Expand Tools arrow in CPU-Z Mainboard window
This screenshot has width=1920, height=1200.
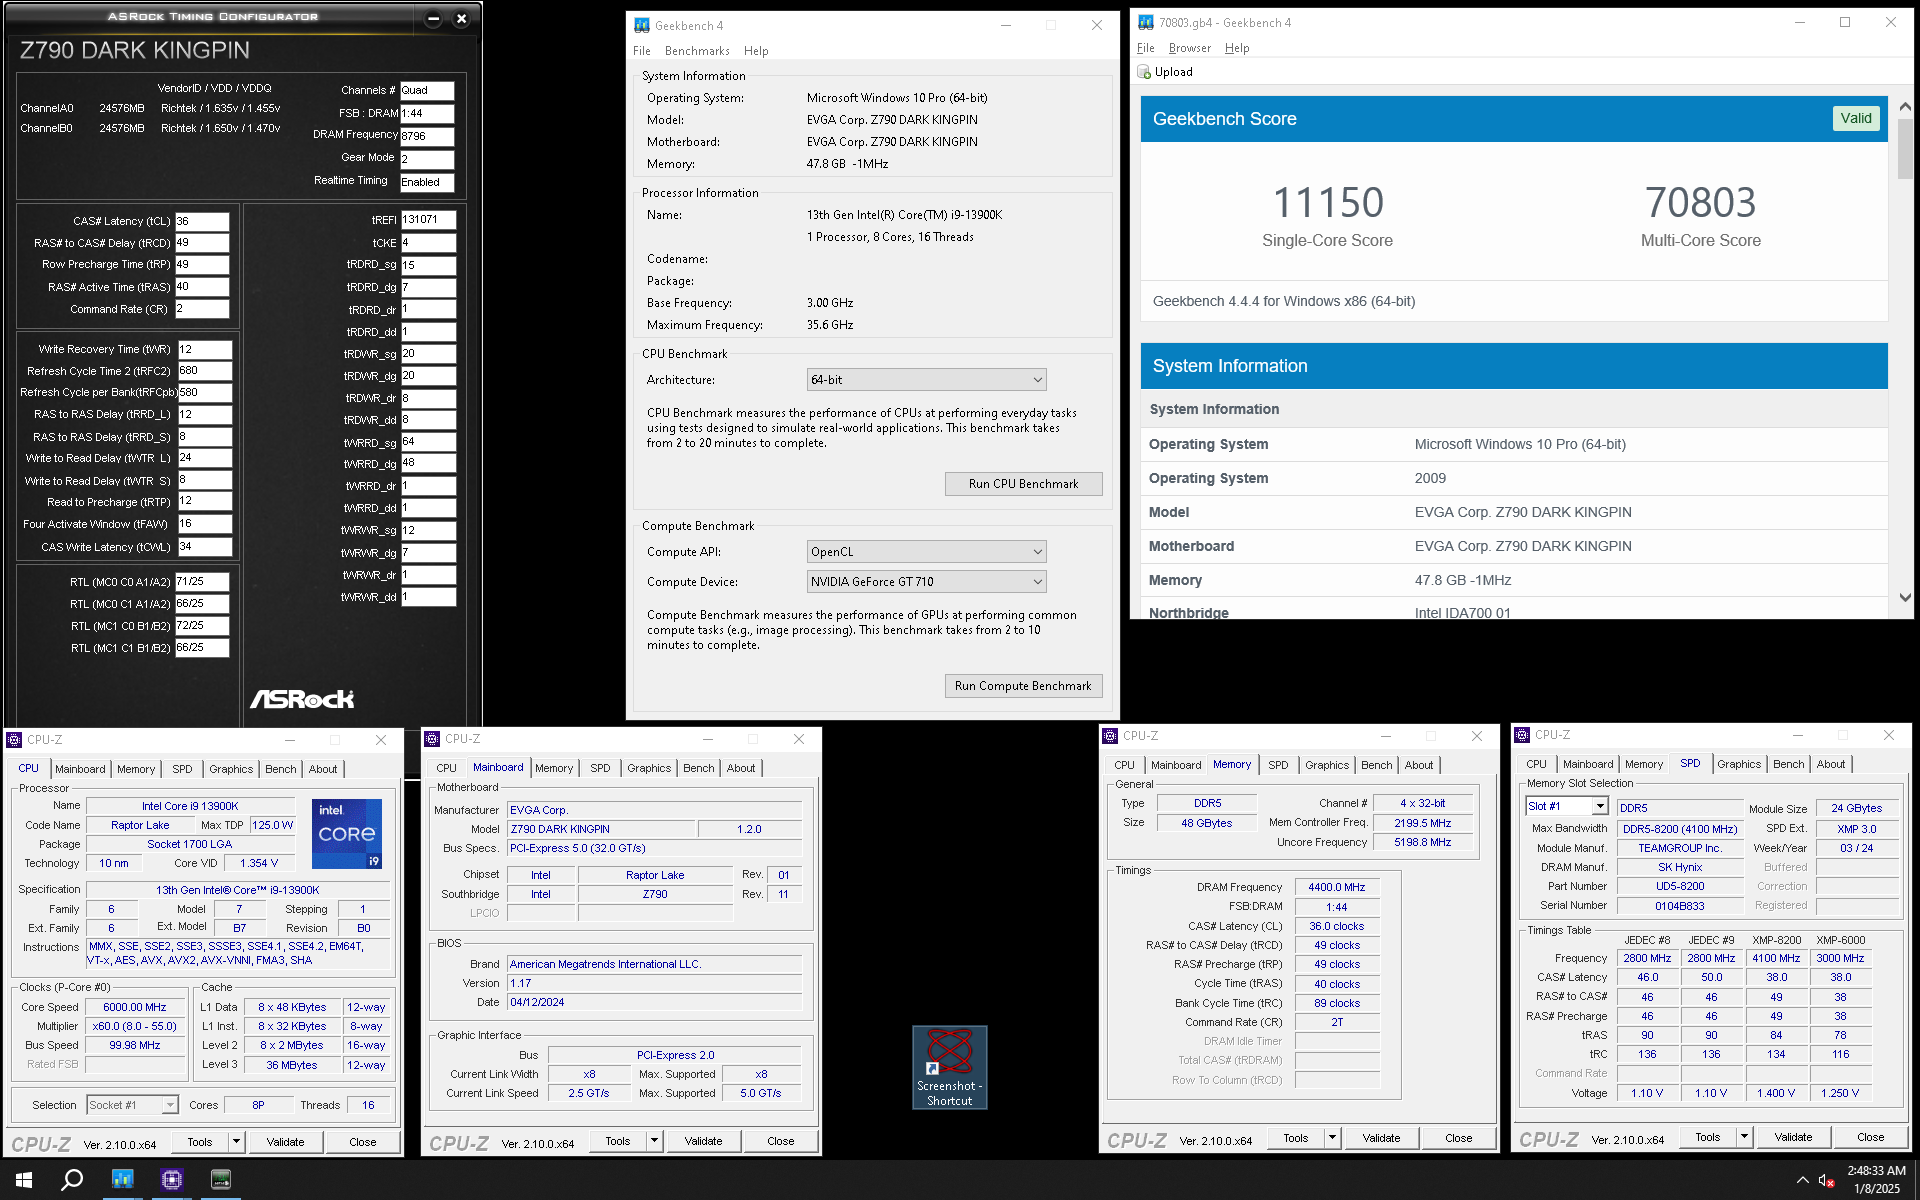pyautogui.click(x=654, y=1141)
